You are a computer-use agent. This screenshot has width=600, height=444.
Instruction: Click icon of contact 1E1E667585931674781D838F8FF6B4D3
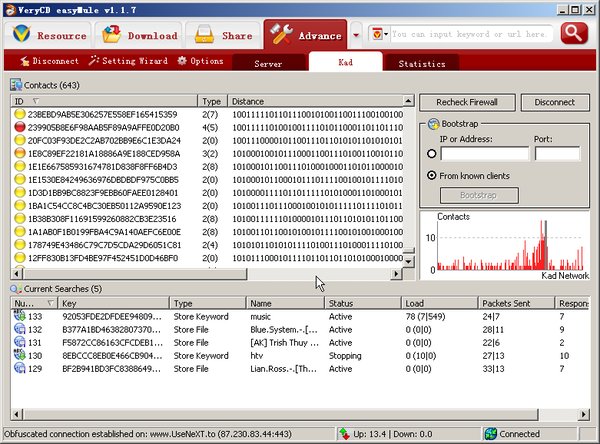(x=20, y=166)
